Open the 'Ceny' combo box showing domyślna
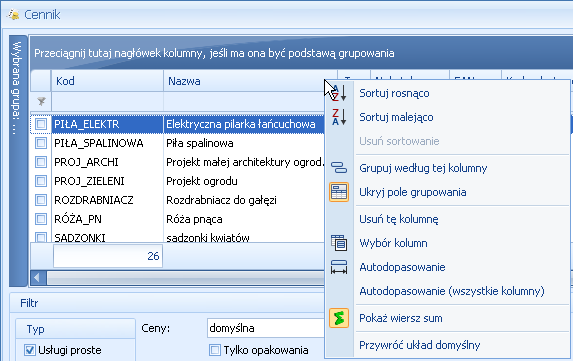The image size is (573, 361). point(266,328)
